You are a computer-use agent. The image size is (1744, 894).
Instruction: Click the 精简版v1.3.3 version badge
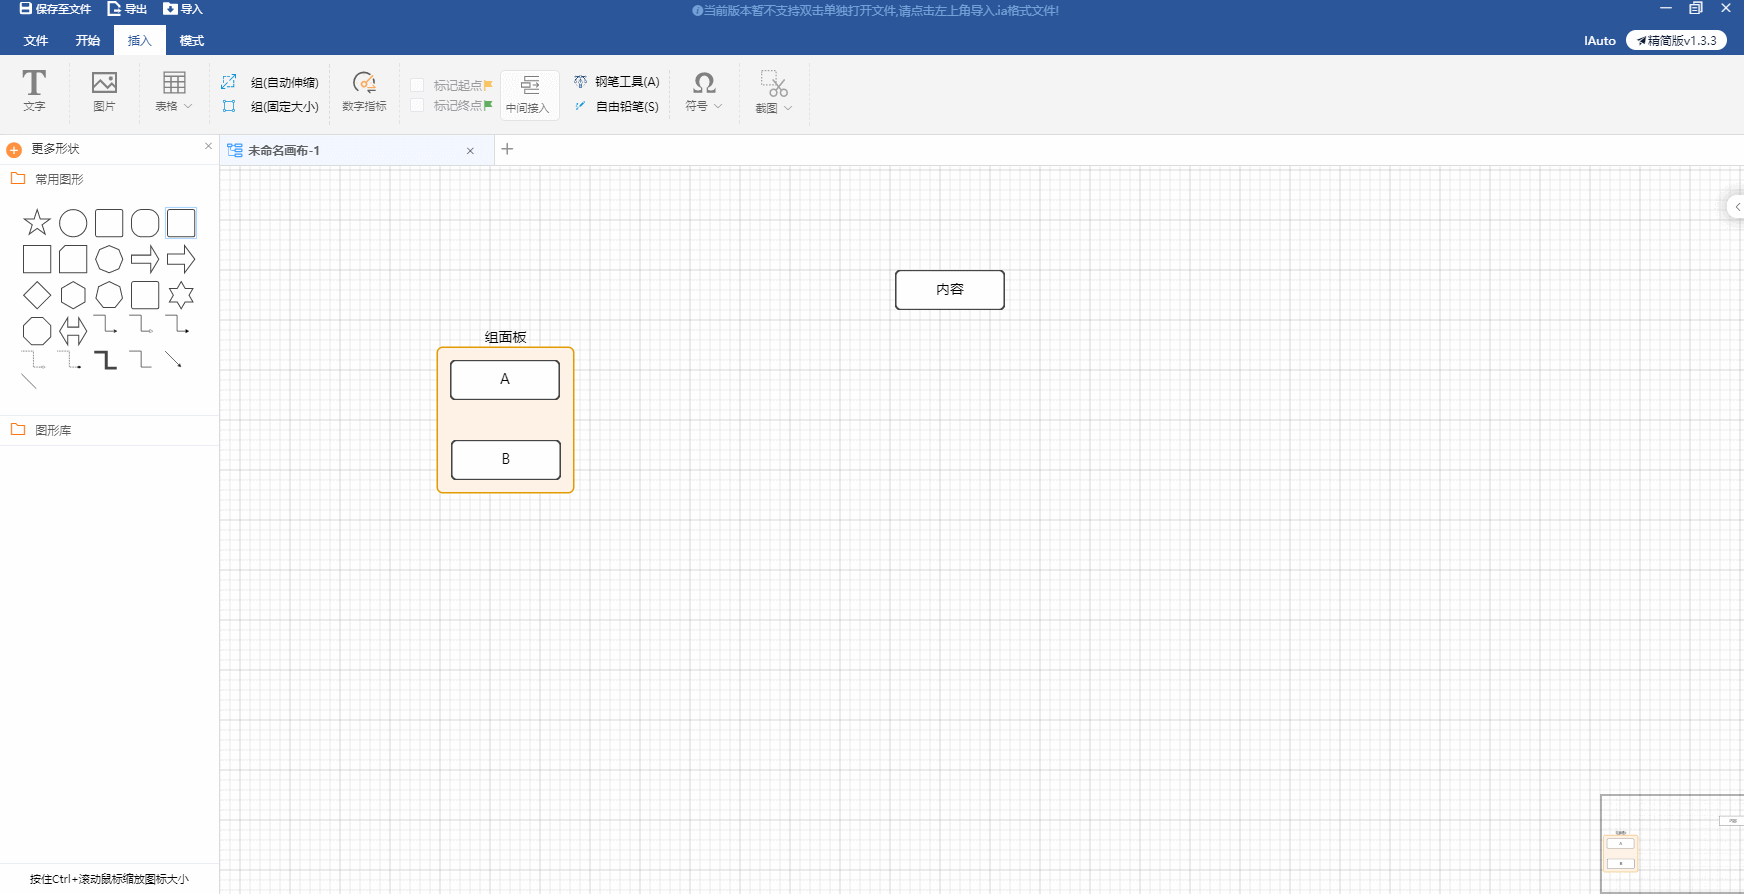[1676, 40]
